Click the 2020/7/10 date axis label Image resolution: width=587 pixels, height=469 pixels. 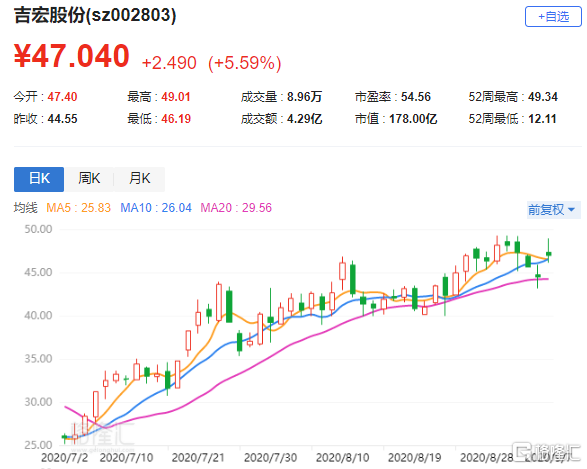[x=127, y=458]
